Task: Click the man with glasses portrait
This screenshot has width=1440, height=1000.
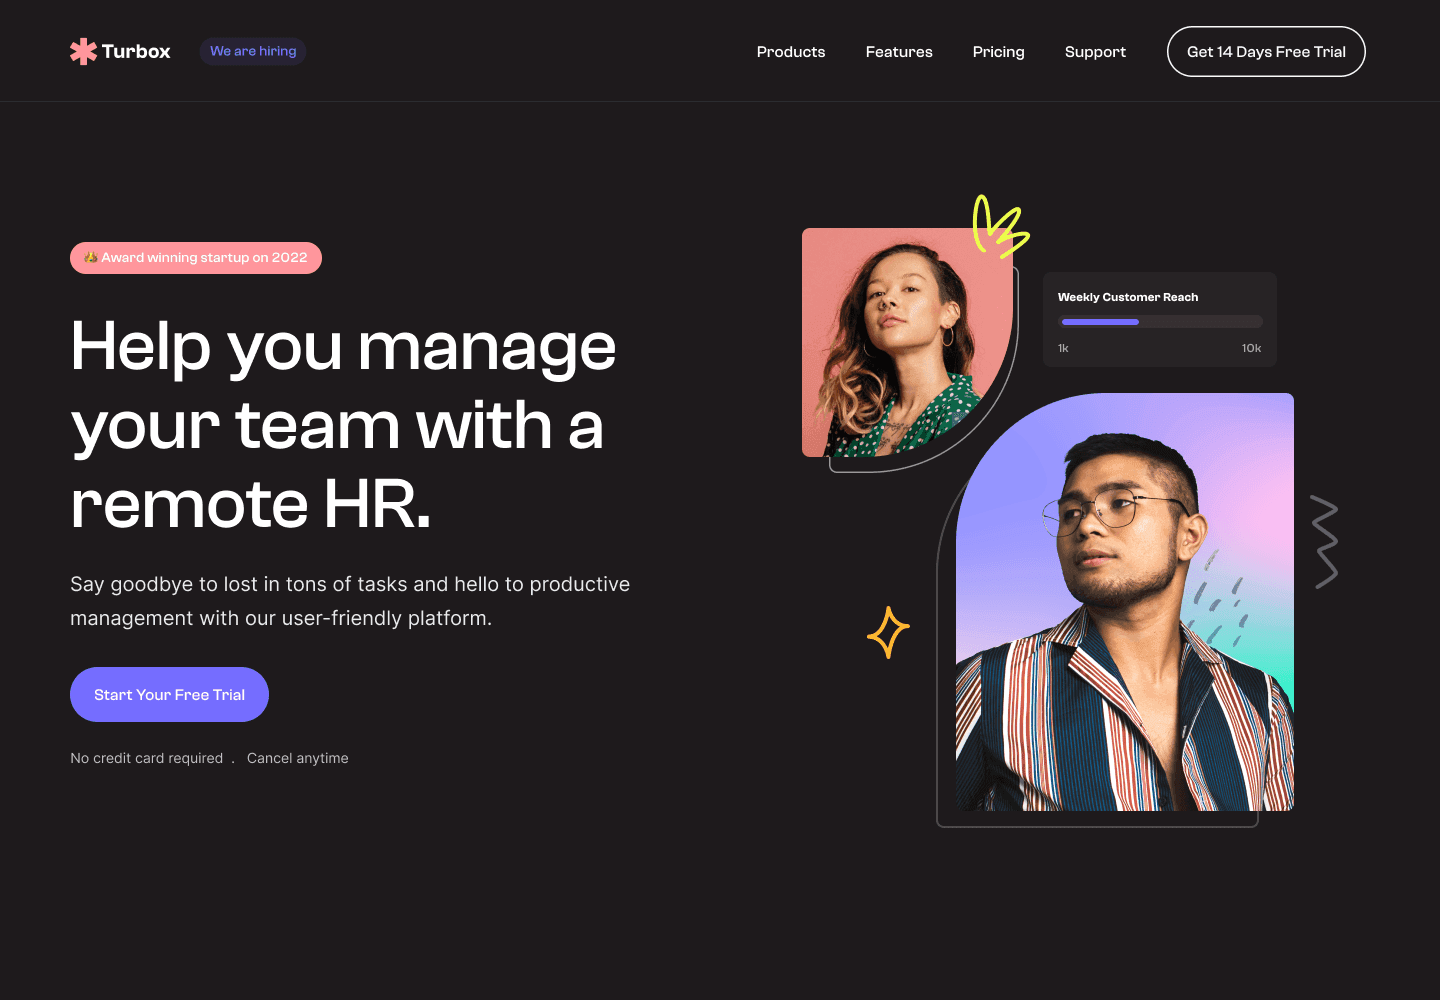Action: [1125, 602]
